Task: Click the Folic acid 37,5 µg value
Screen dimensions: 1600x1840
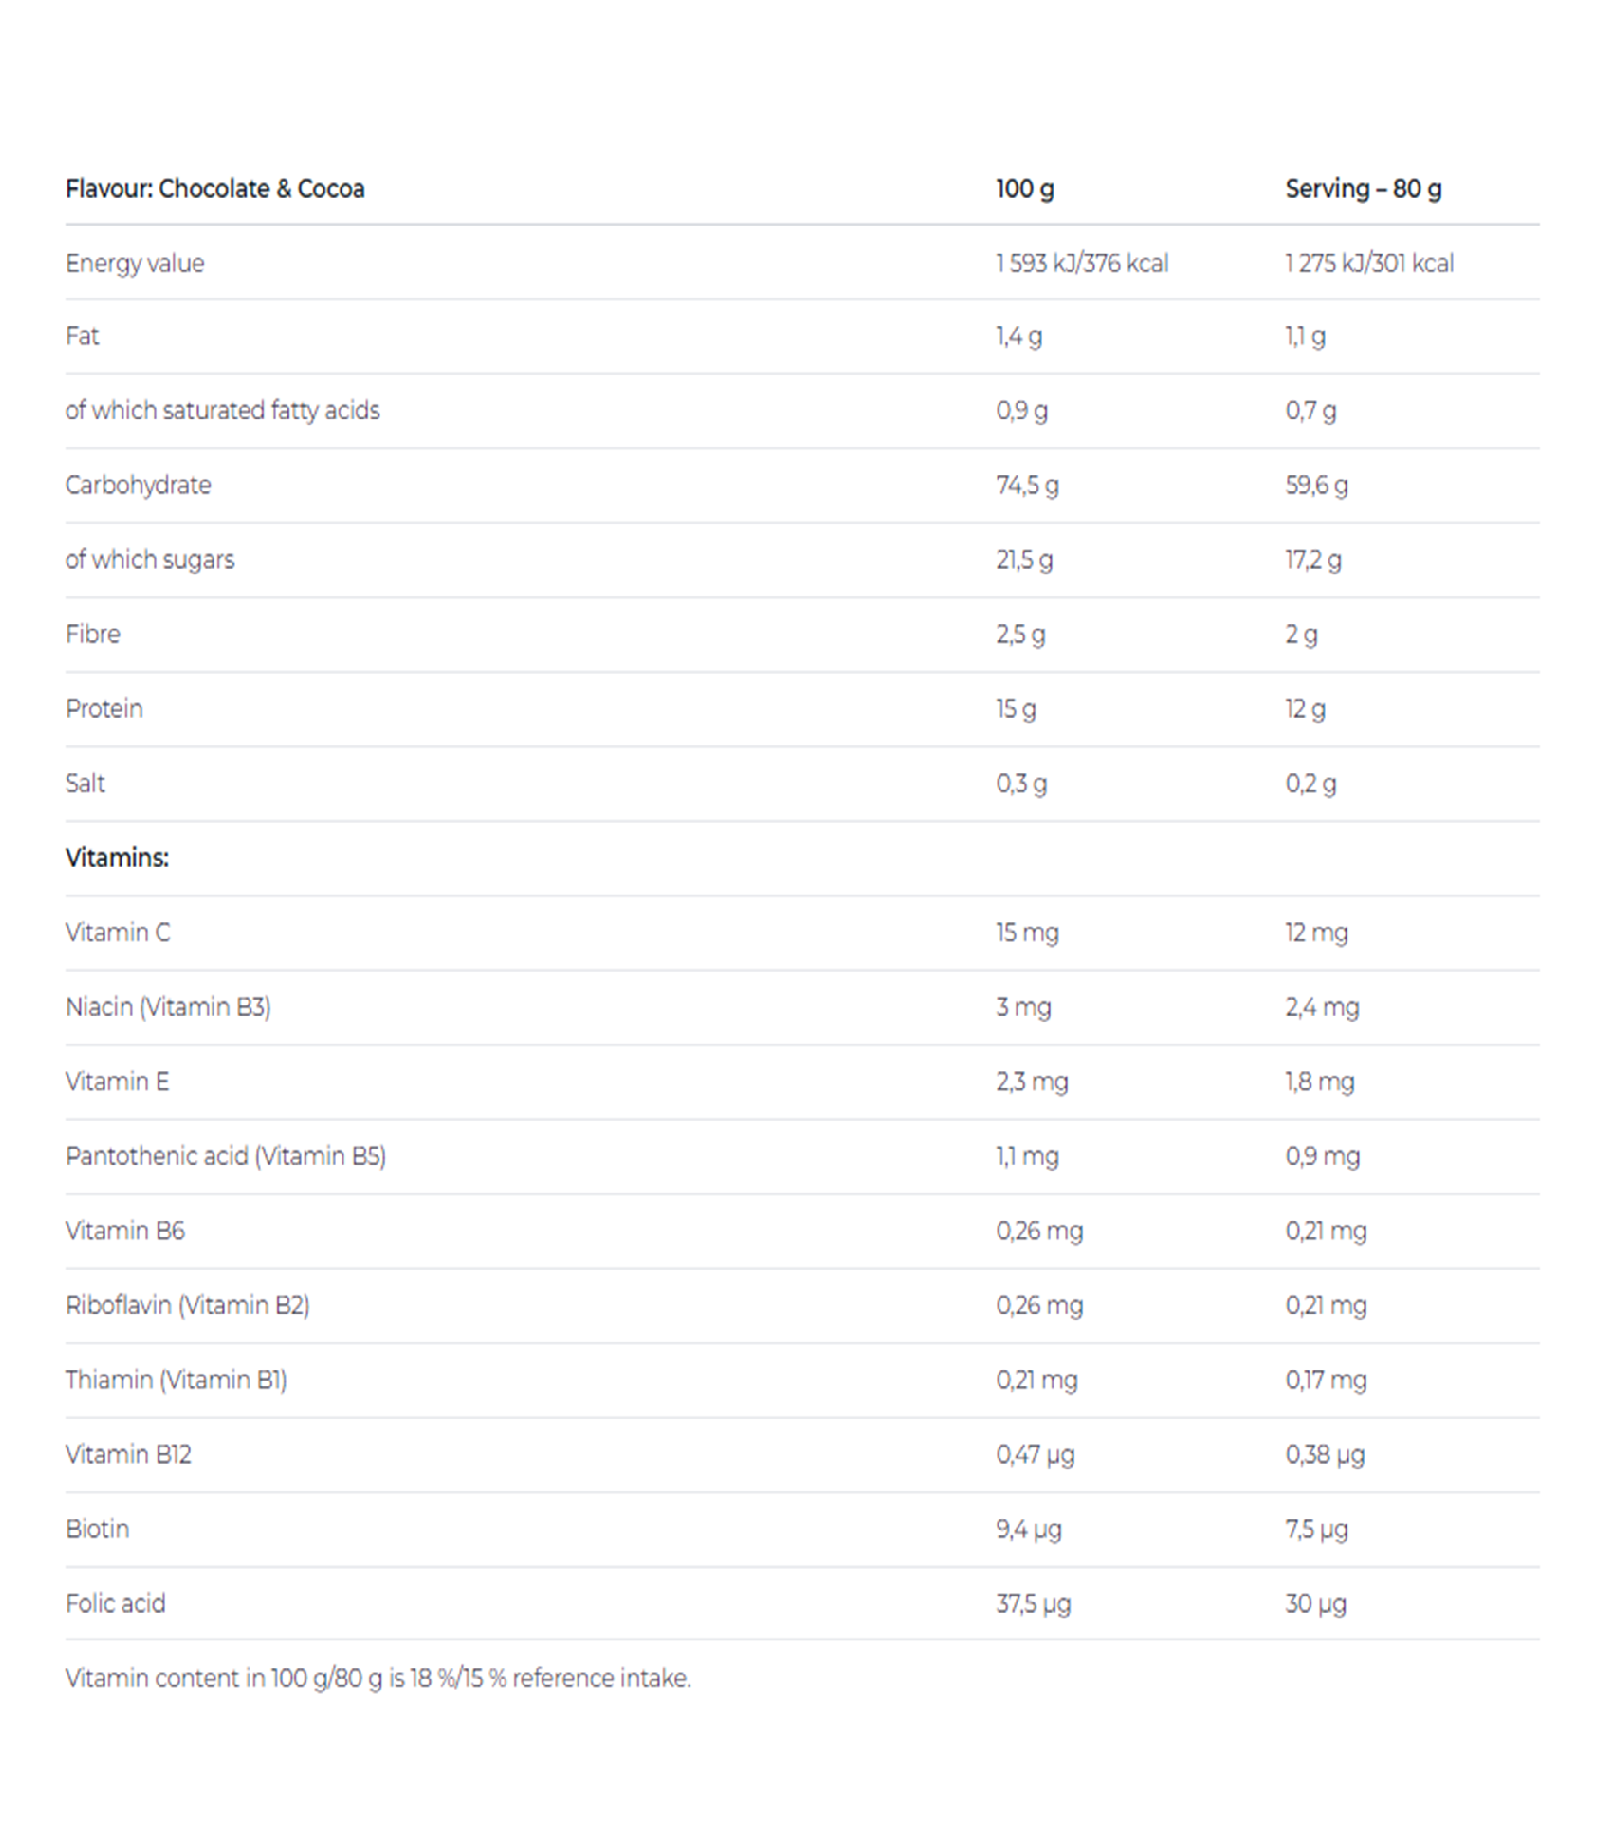Action: [x=1034, y=1604]
